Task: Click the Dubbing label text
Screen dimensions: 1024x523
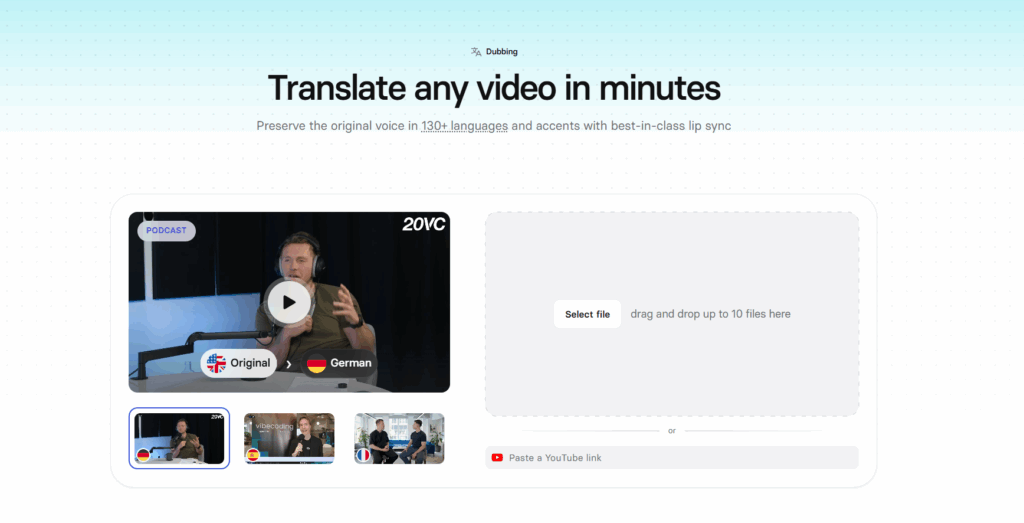Action: click(x=502, y=52)
